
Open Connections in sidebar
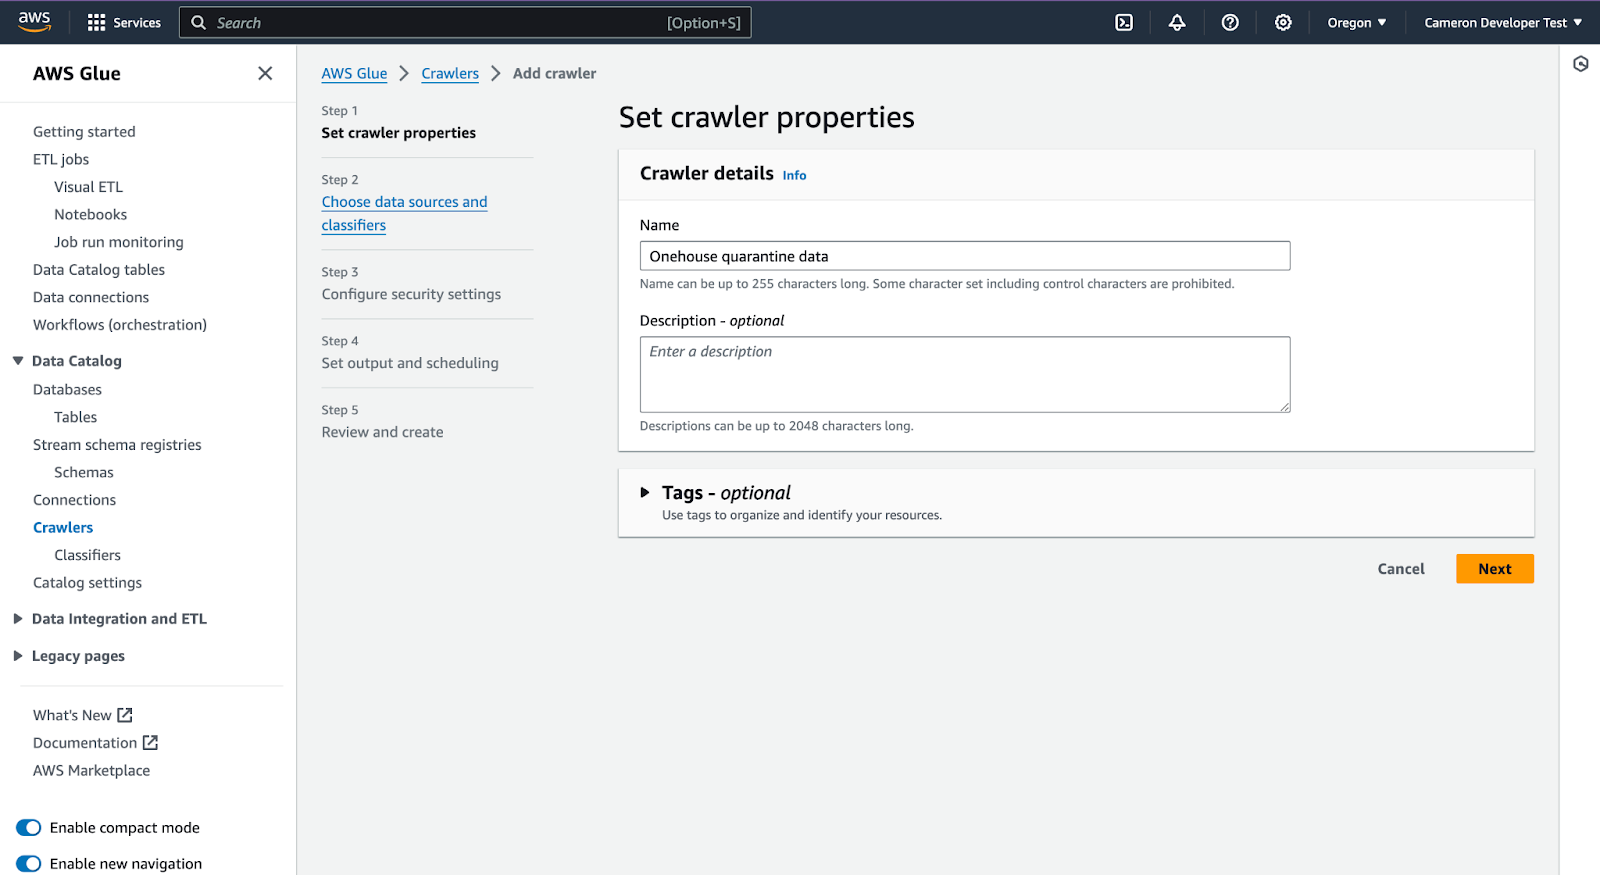click(74, 500)
